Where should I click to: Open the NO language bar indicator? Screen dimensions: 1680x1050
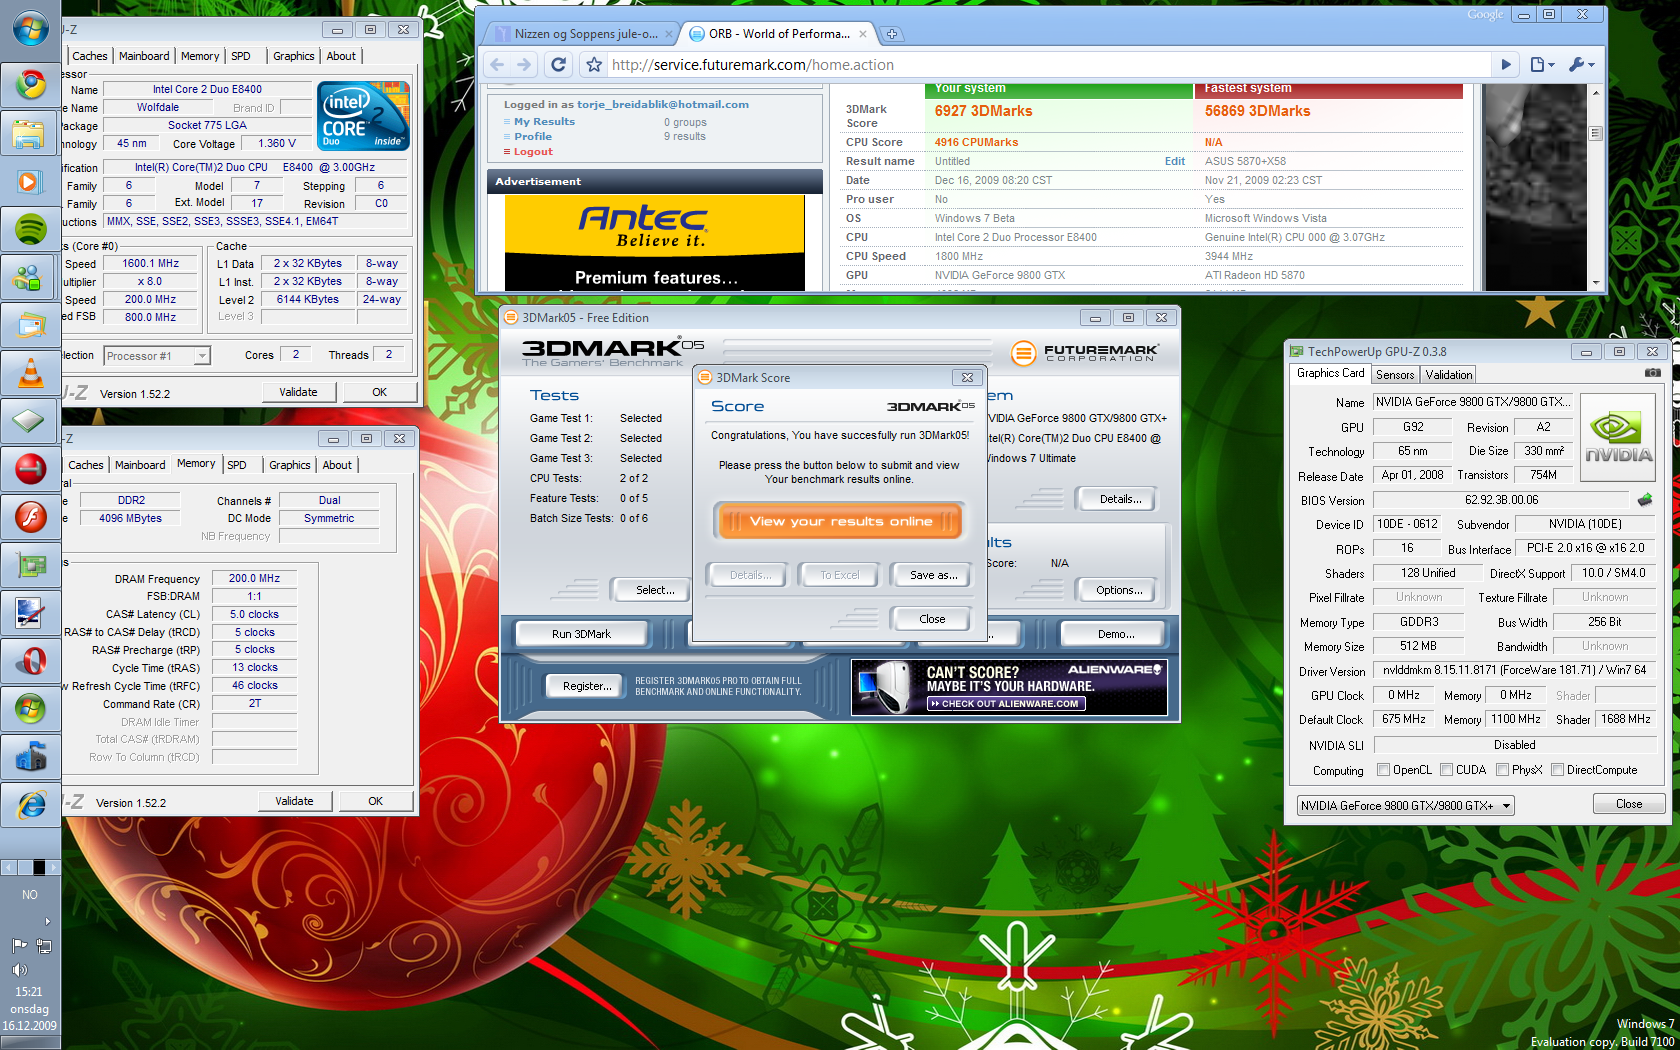coord(30,895)
